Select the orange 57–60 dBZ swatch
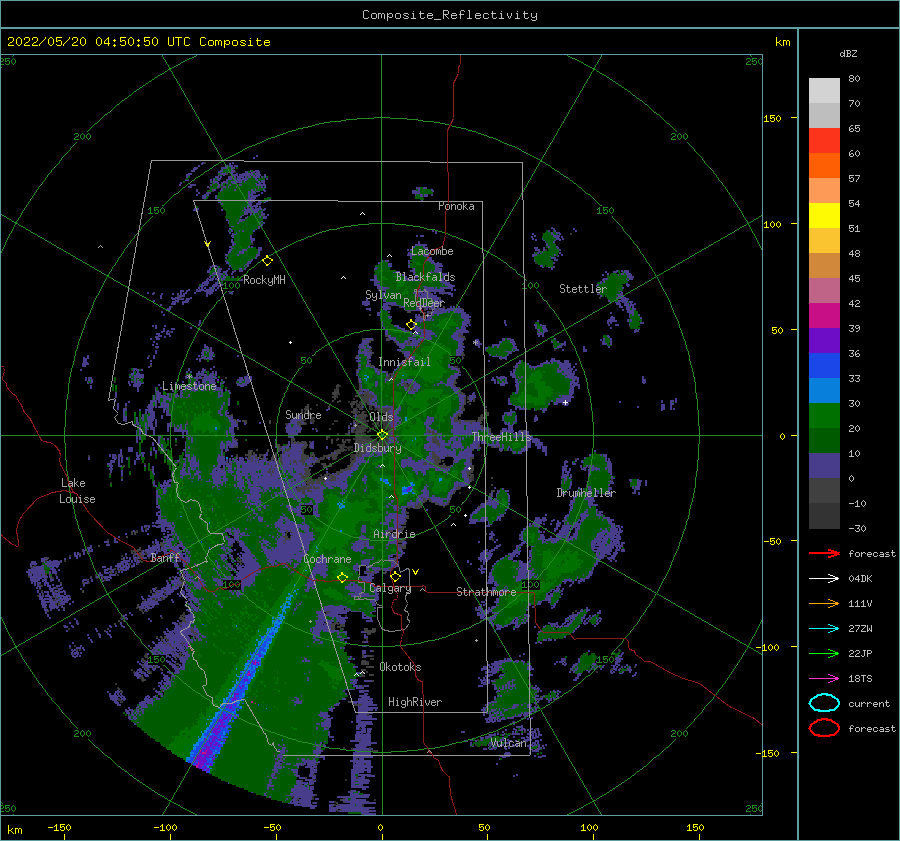Viewport: 900px width, 841px height. 824,166
